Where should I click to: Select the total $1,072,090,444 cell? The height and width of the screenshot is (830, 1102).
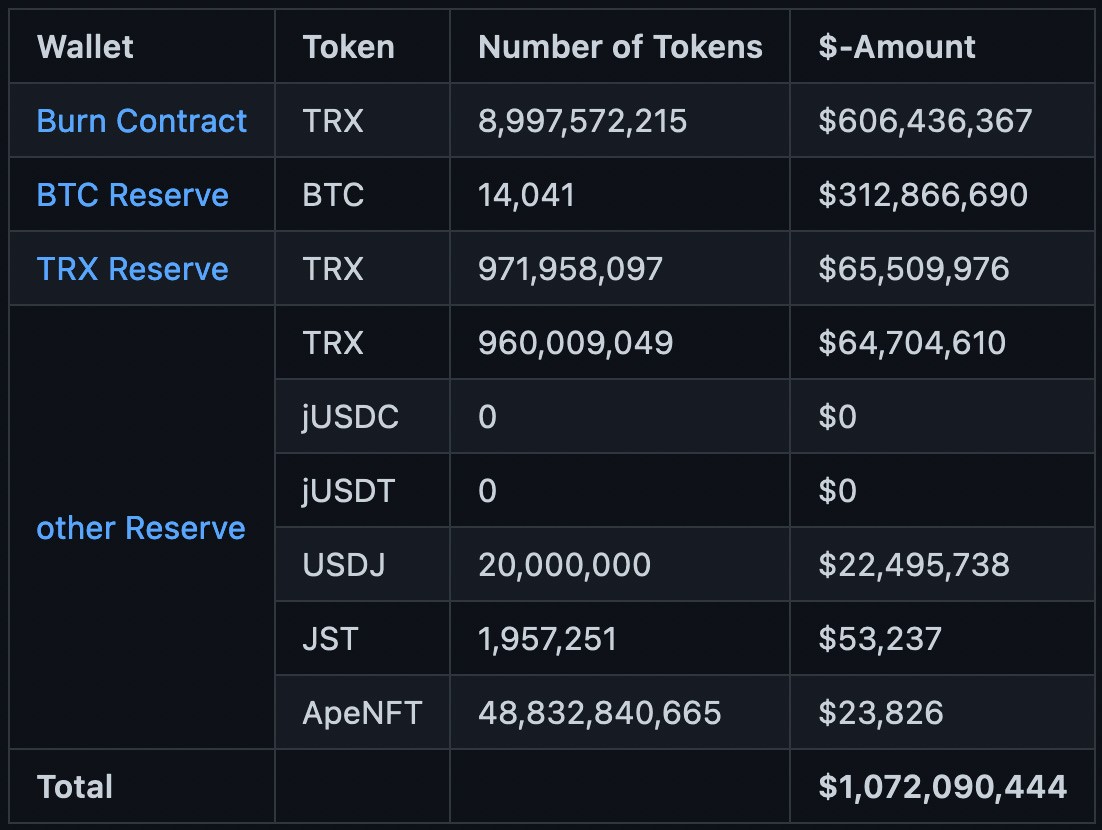(942, 787)
